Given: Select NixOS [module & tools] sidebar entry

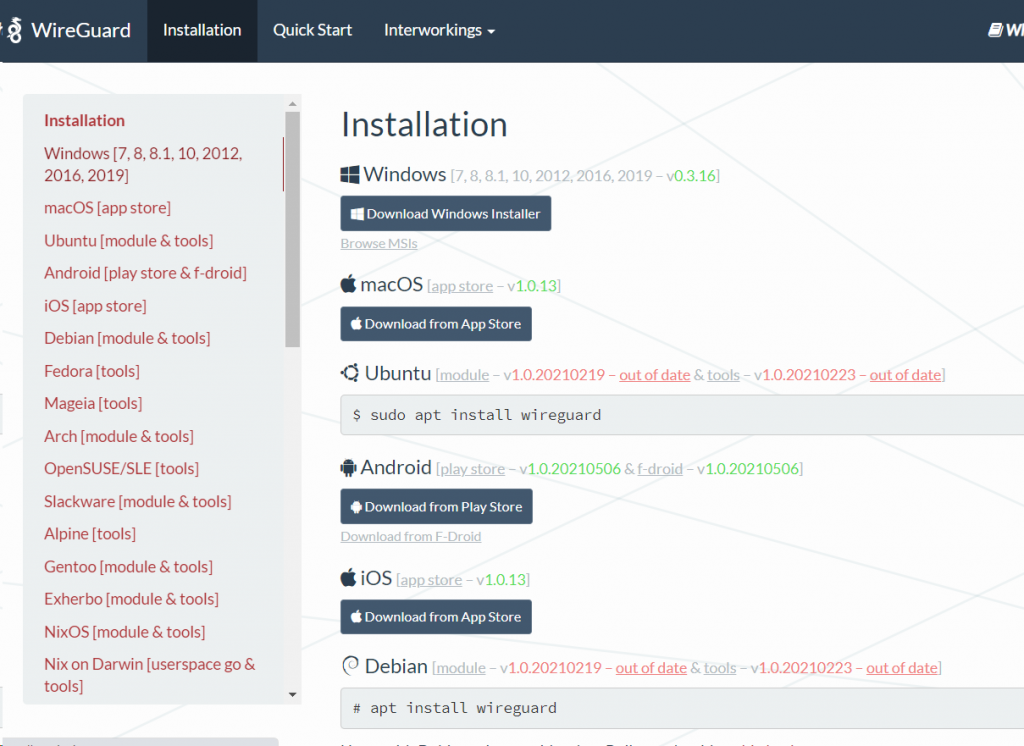Looking at the screenshot, I should 125,632.
